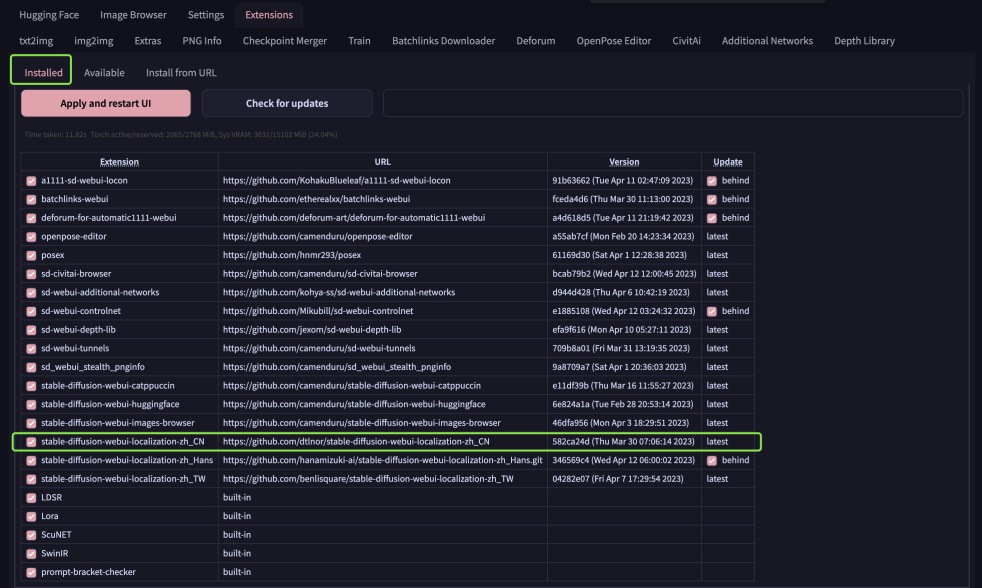Switch to Available extensions sub-tab

pyautogui.click(x=104, y=72)
